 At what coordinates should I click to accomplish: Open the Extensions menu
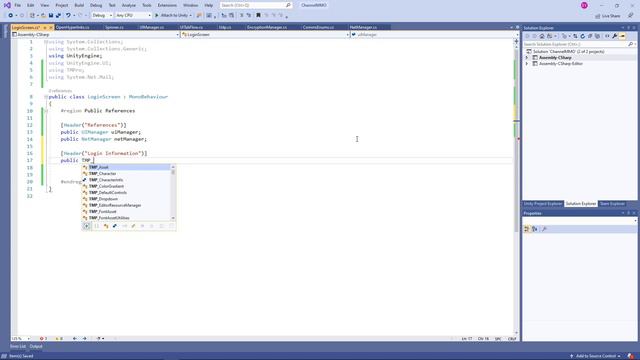click(x=167, y=5)
